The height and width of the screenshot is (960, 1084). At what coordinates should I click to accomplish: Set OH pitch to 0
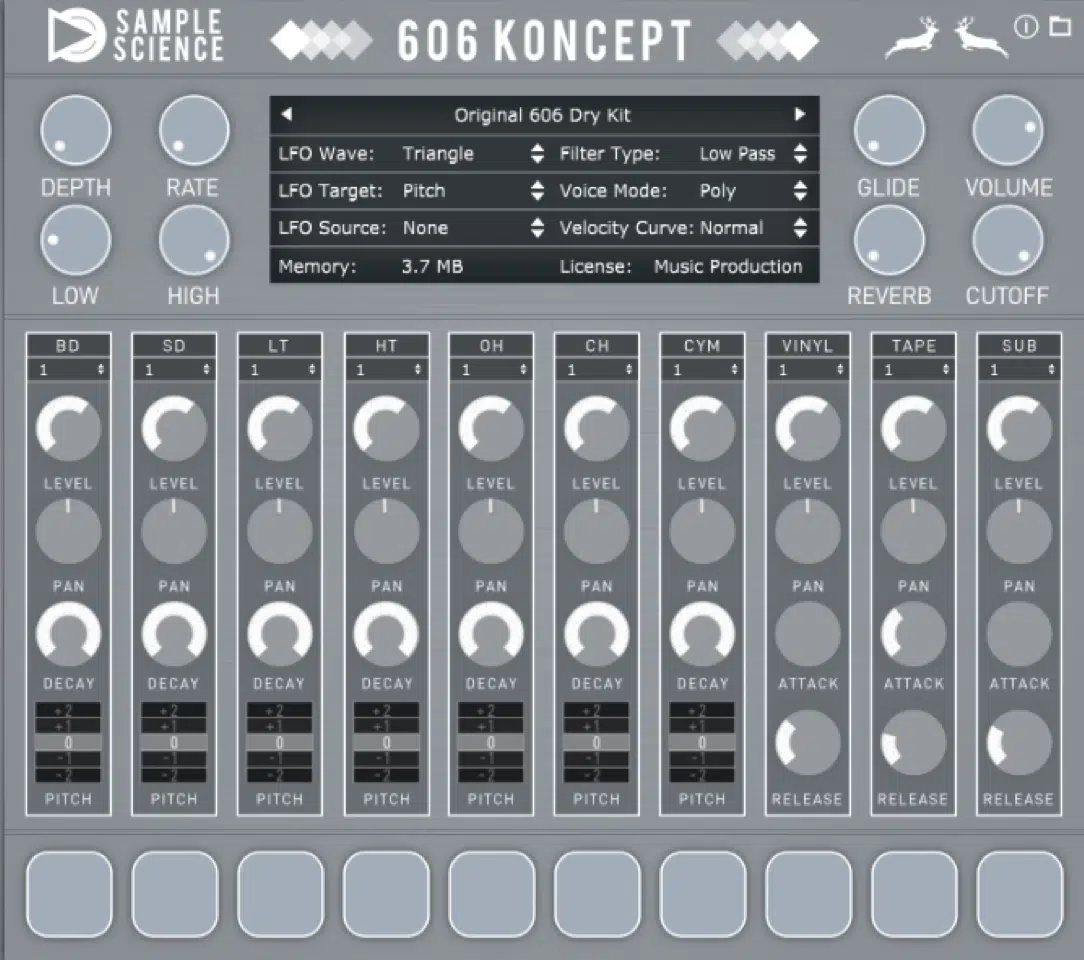tap(492, 743)
